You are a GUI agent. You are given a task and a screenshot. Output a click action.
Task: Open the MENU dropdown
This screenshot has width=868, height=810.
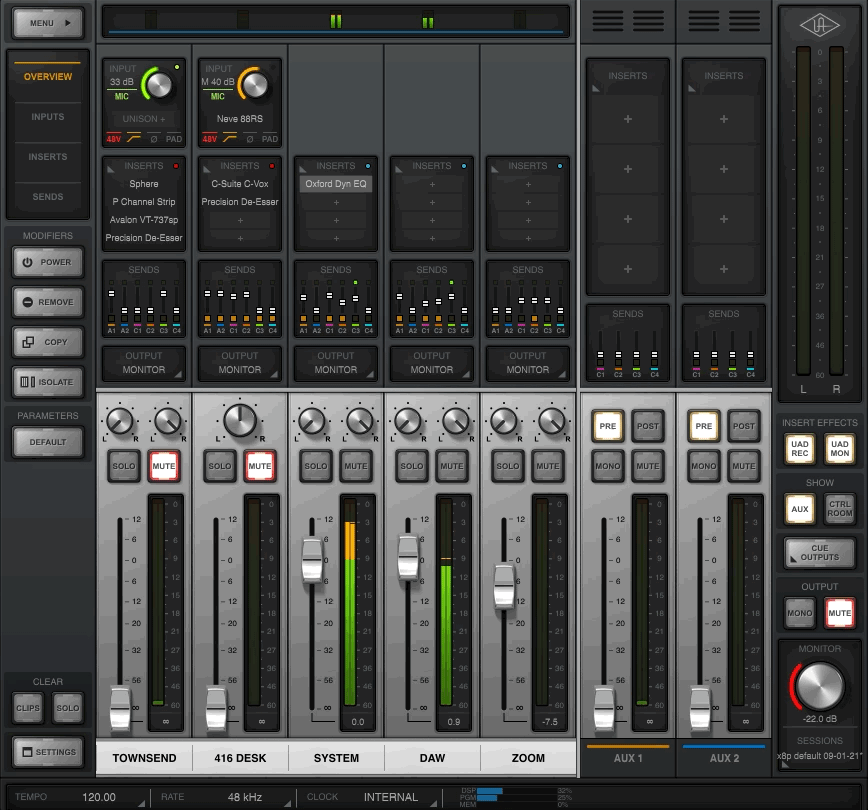(48, 22)
